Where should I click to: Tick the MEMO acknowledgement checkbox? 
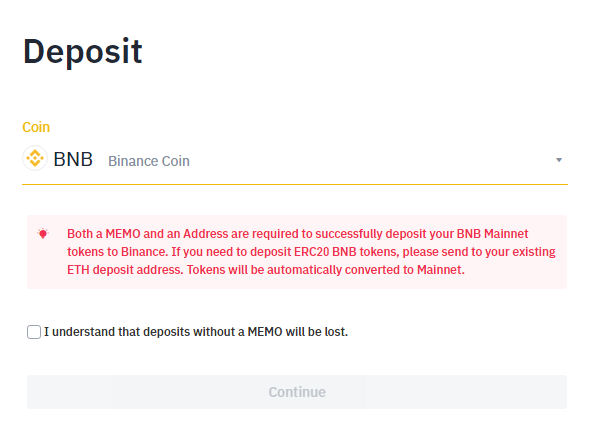34,332
